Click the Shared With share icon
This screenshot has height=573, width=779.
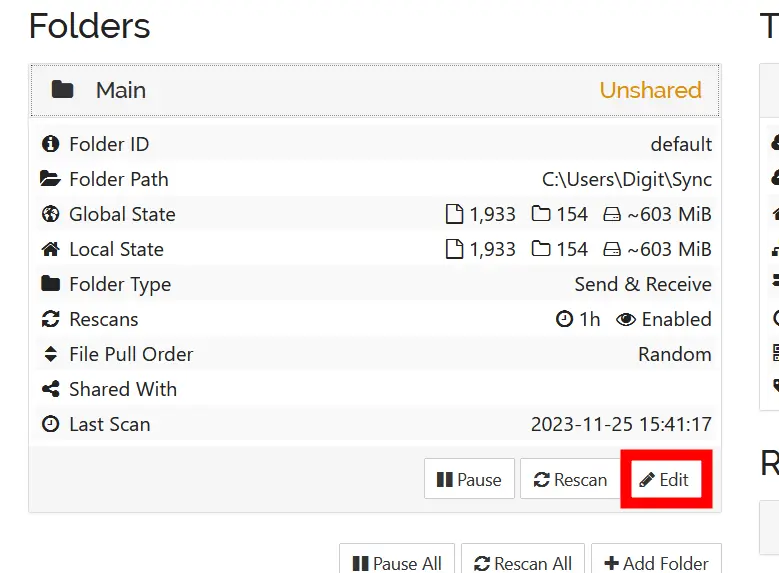coord(50,390)
